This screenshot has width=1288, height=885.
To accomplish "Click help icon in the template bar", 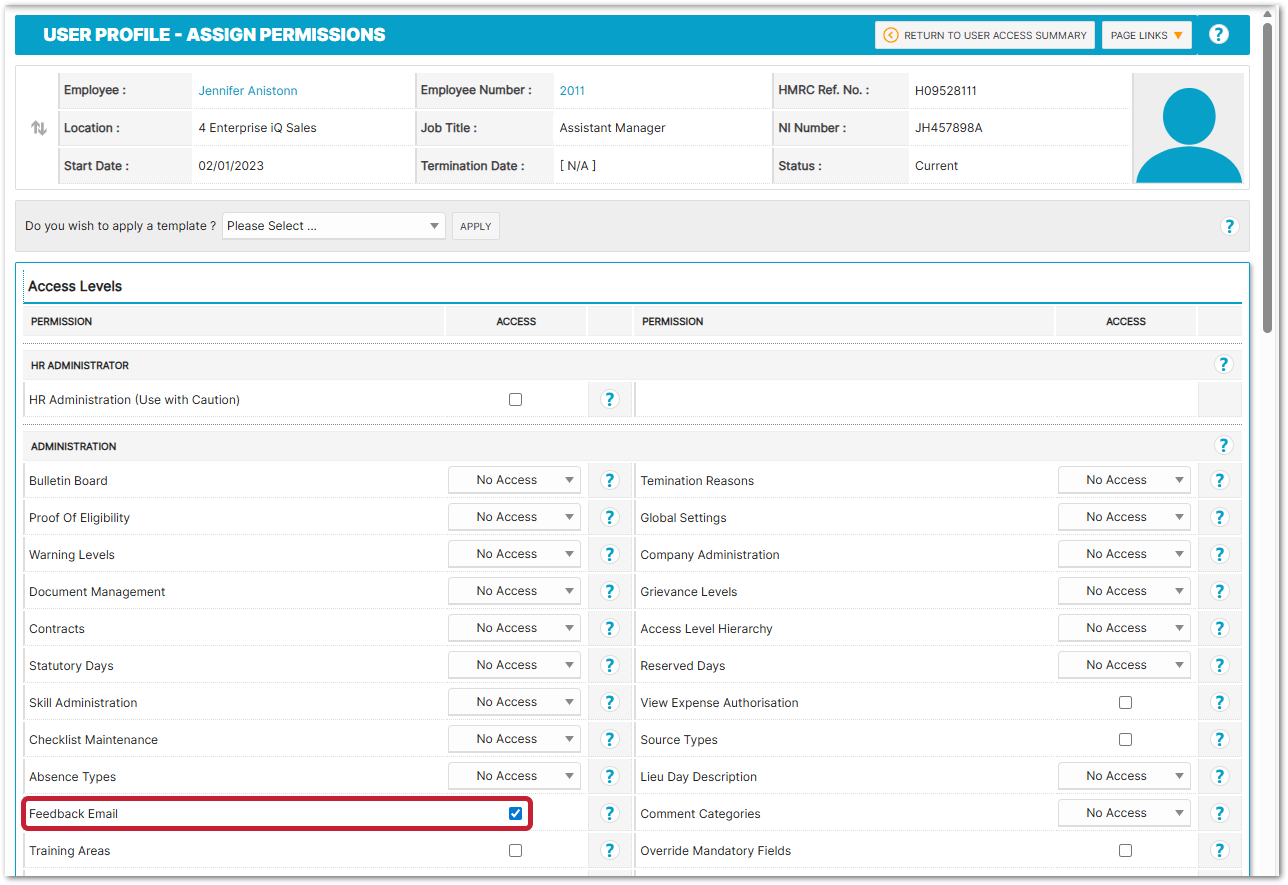I will [x=1229, y=226].
